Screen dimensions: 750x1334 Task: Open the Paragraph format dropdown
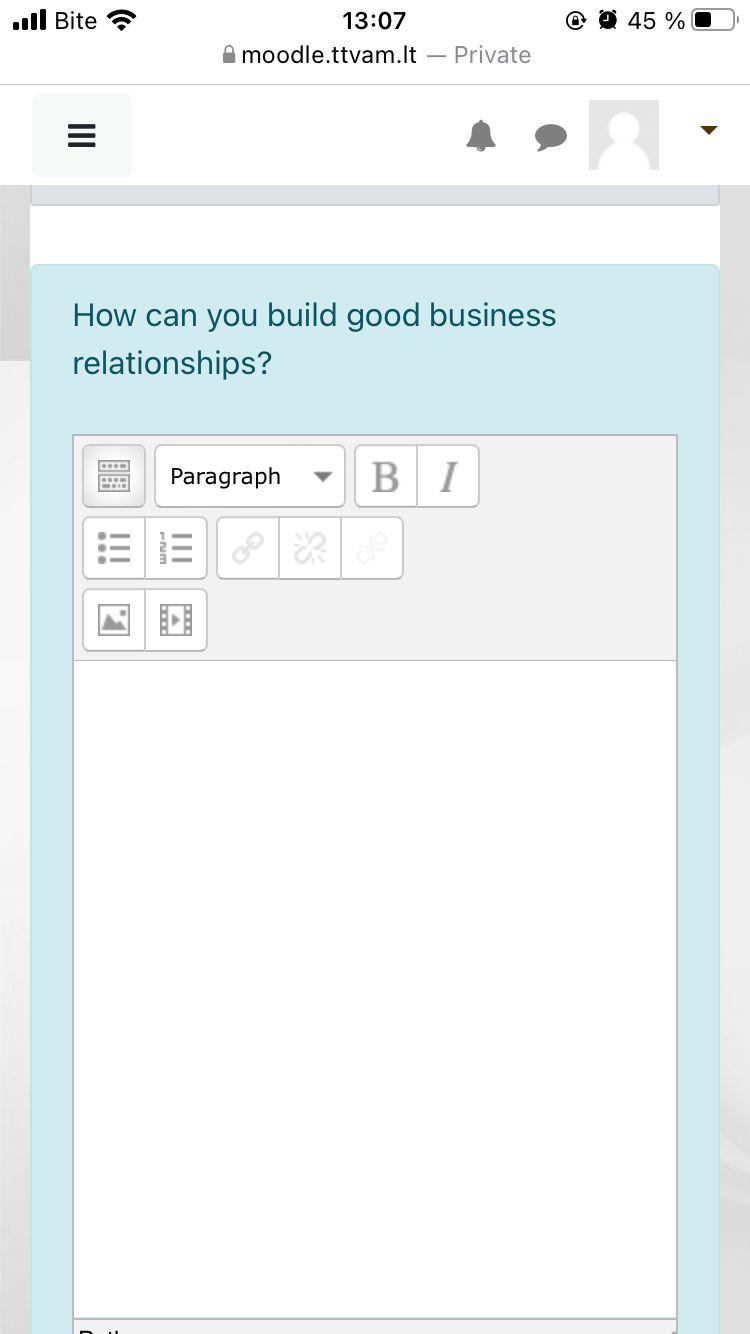pyautogui.click(x=249, y=476)
